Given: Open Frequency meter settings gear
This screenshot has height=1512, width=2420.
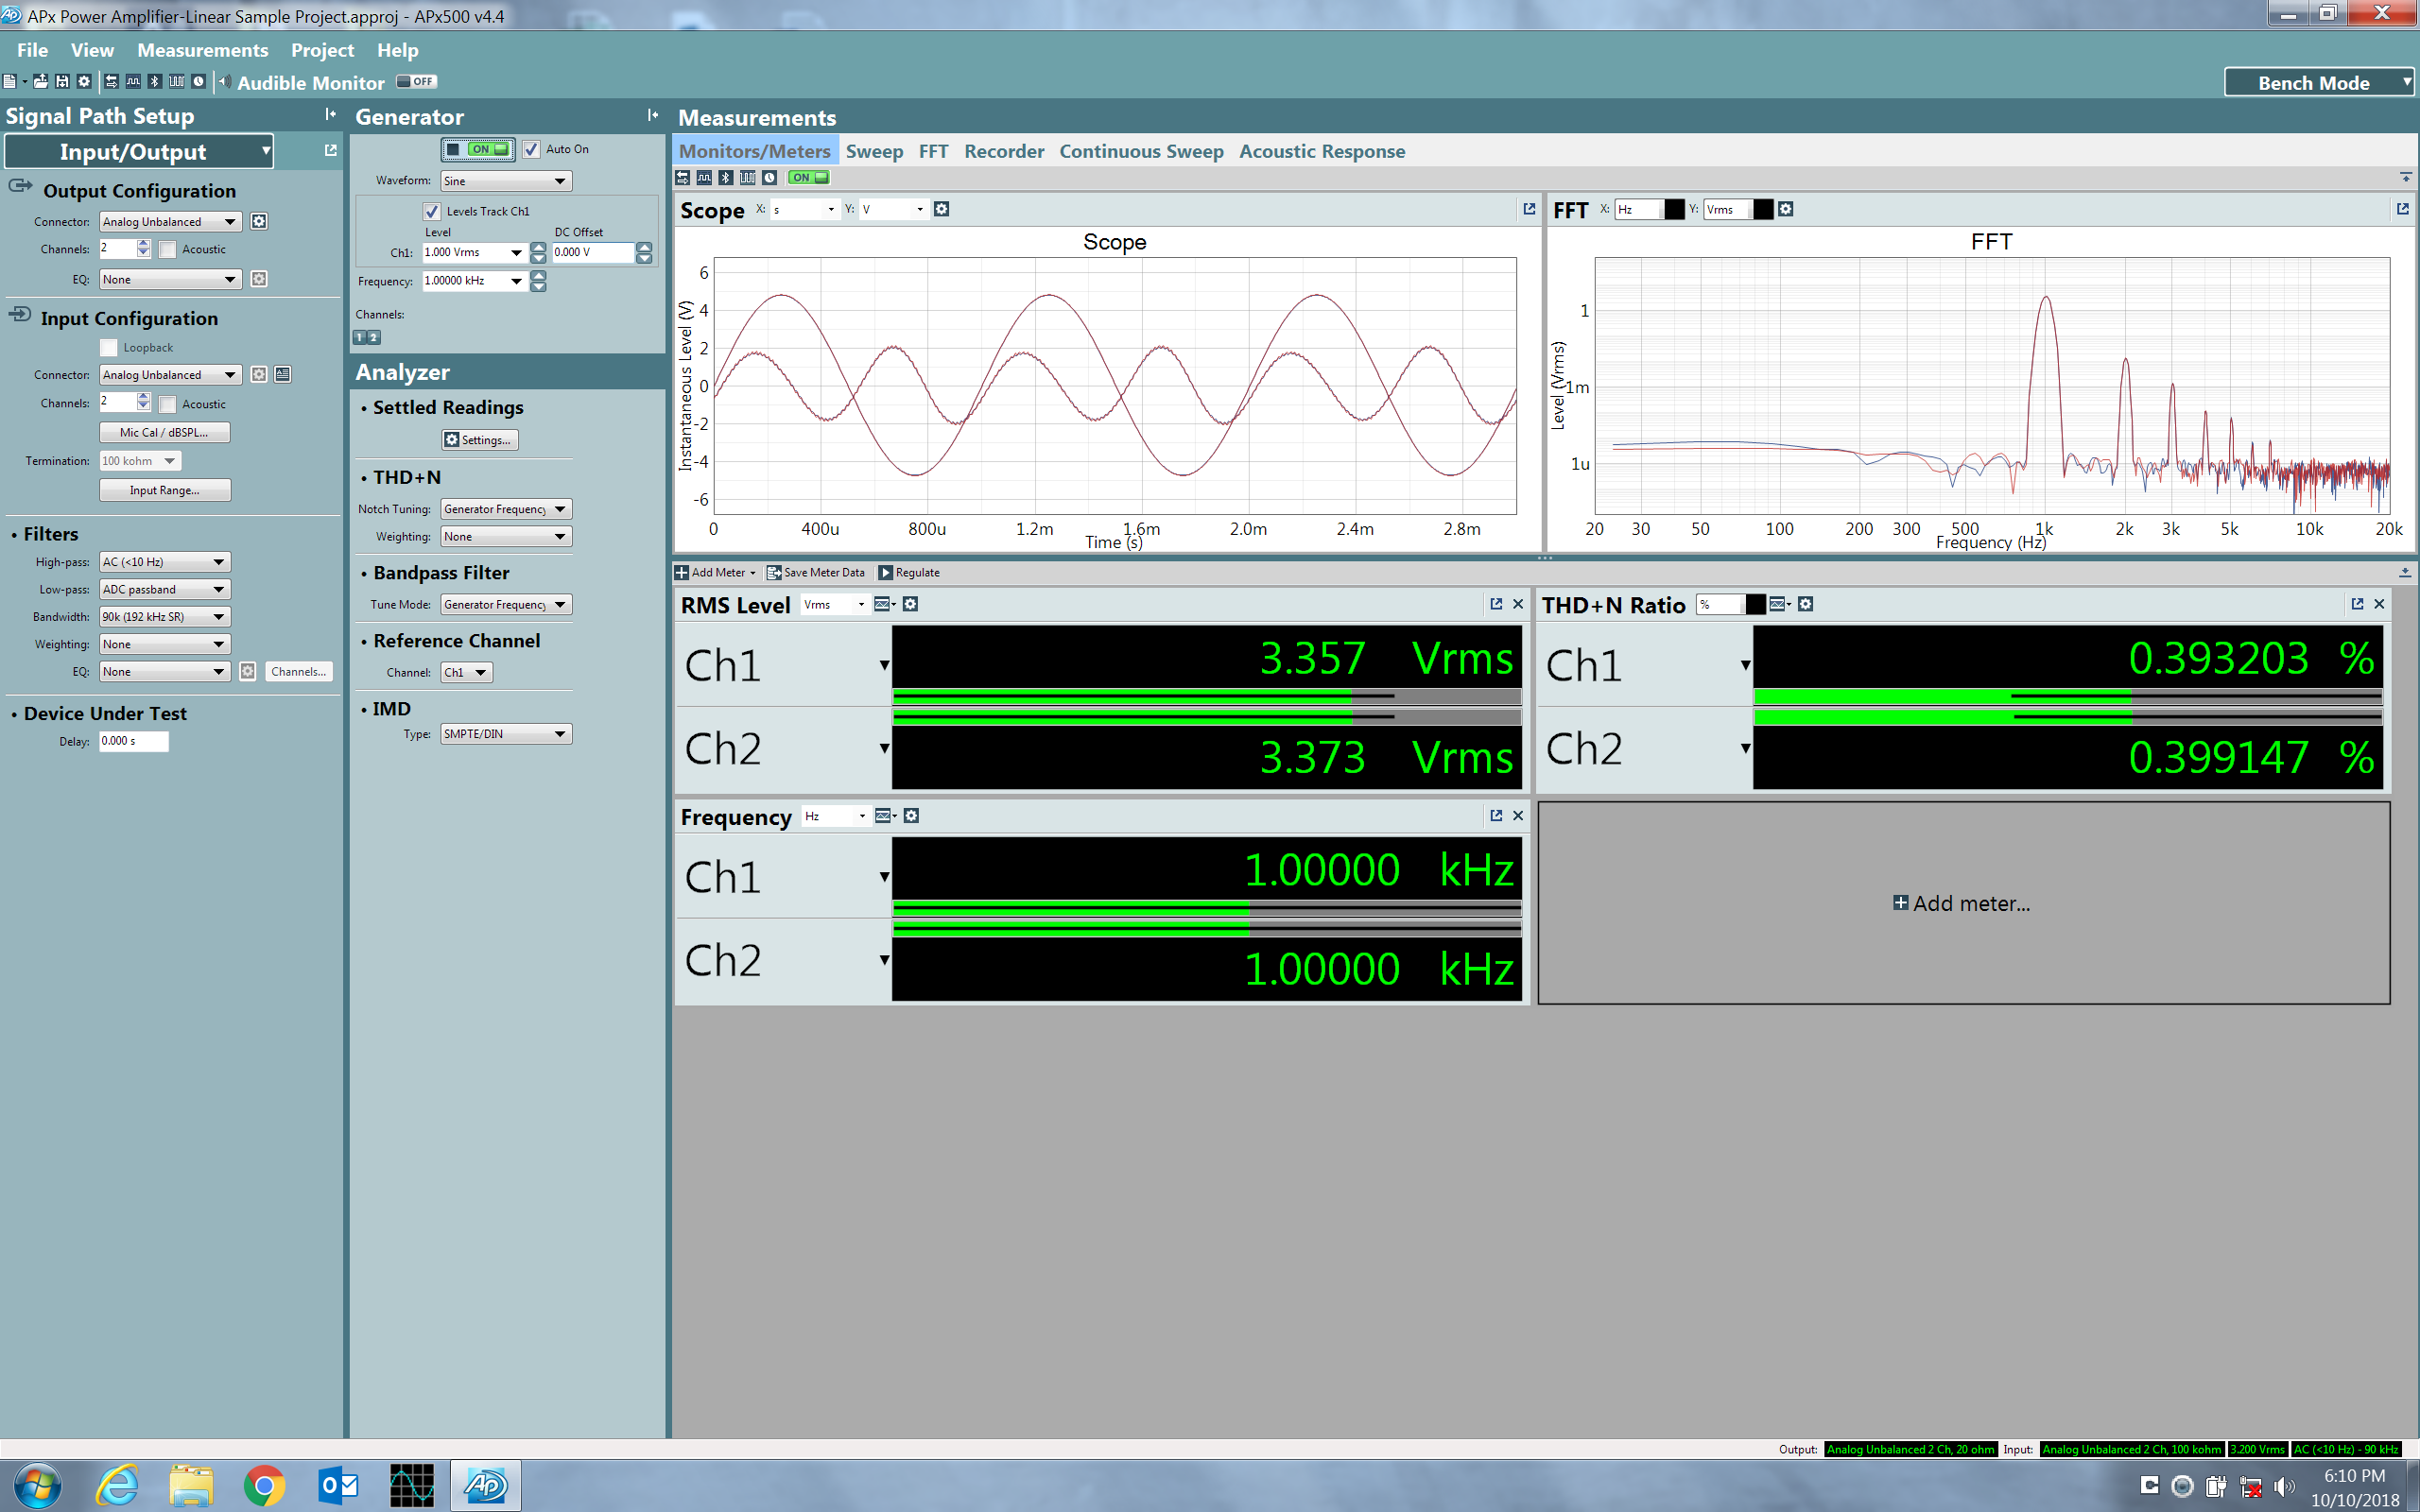Looking at the screenshot, I should (x=911, y=816).
